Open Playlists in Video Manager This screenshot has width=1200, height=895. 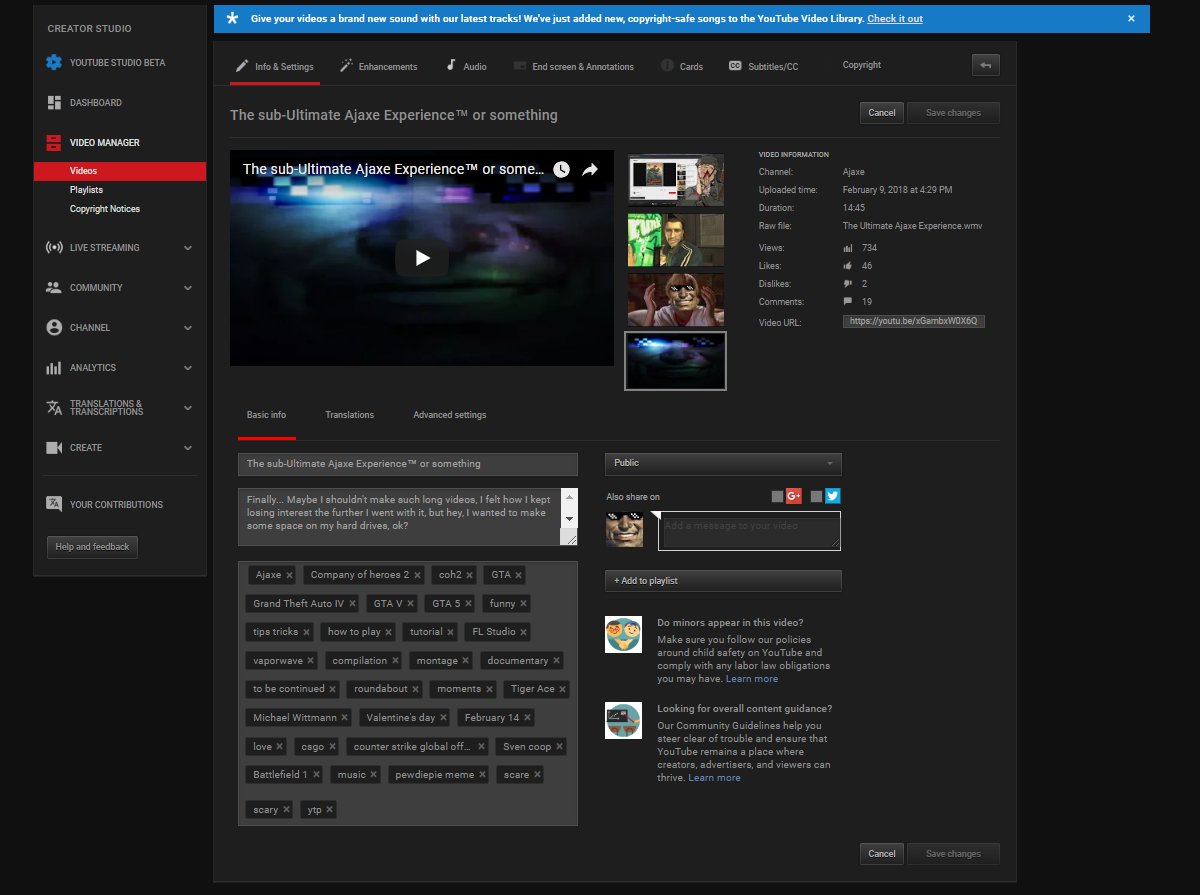[86, 190]
